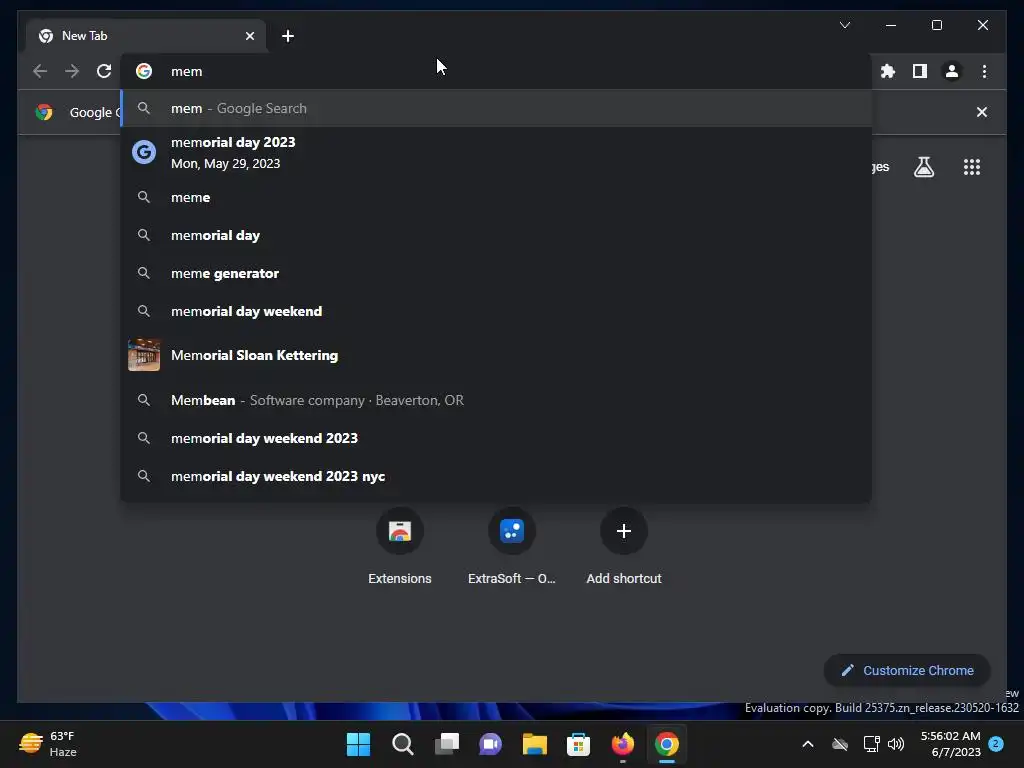Launch the Chat app from taskbar
Viewport: 1024px width, 768px height.
tap(490, 744)
